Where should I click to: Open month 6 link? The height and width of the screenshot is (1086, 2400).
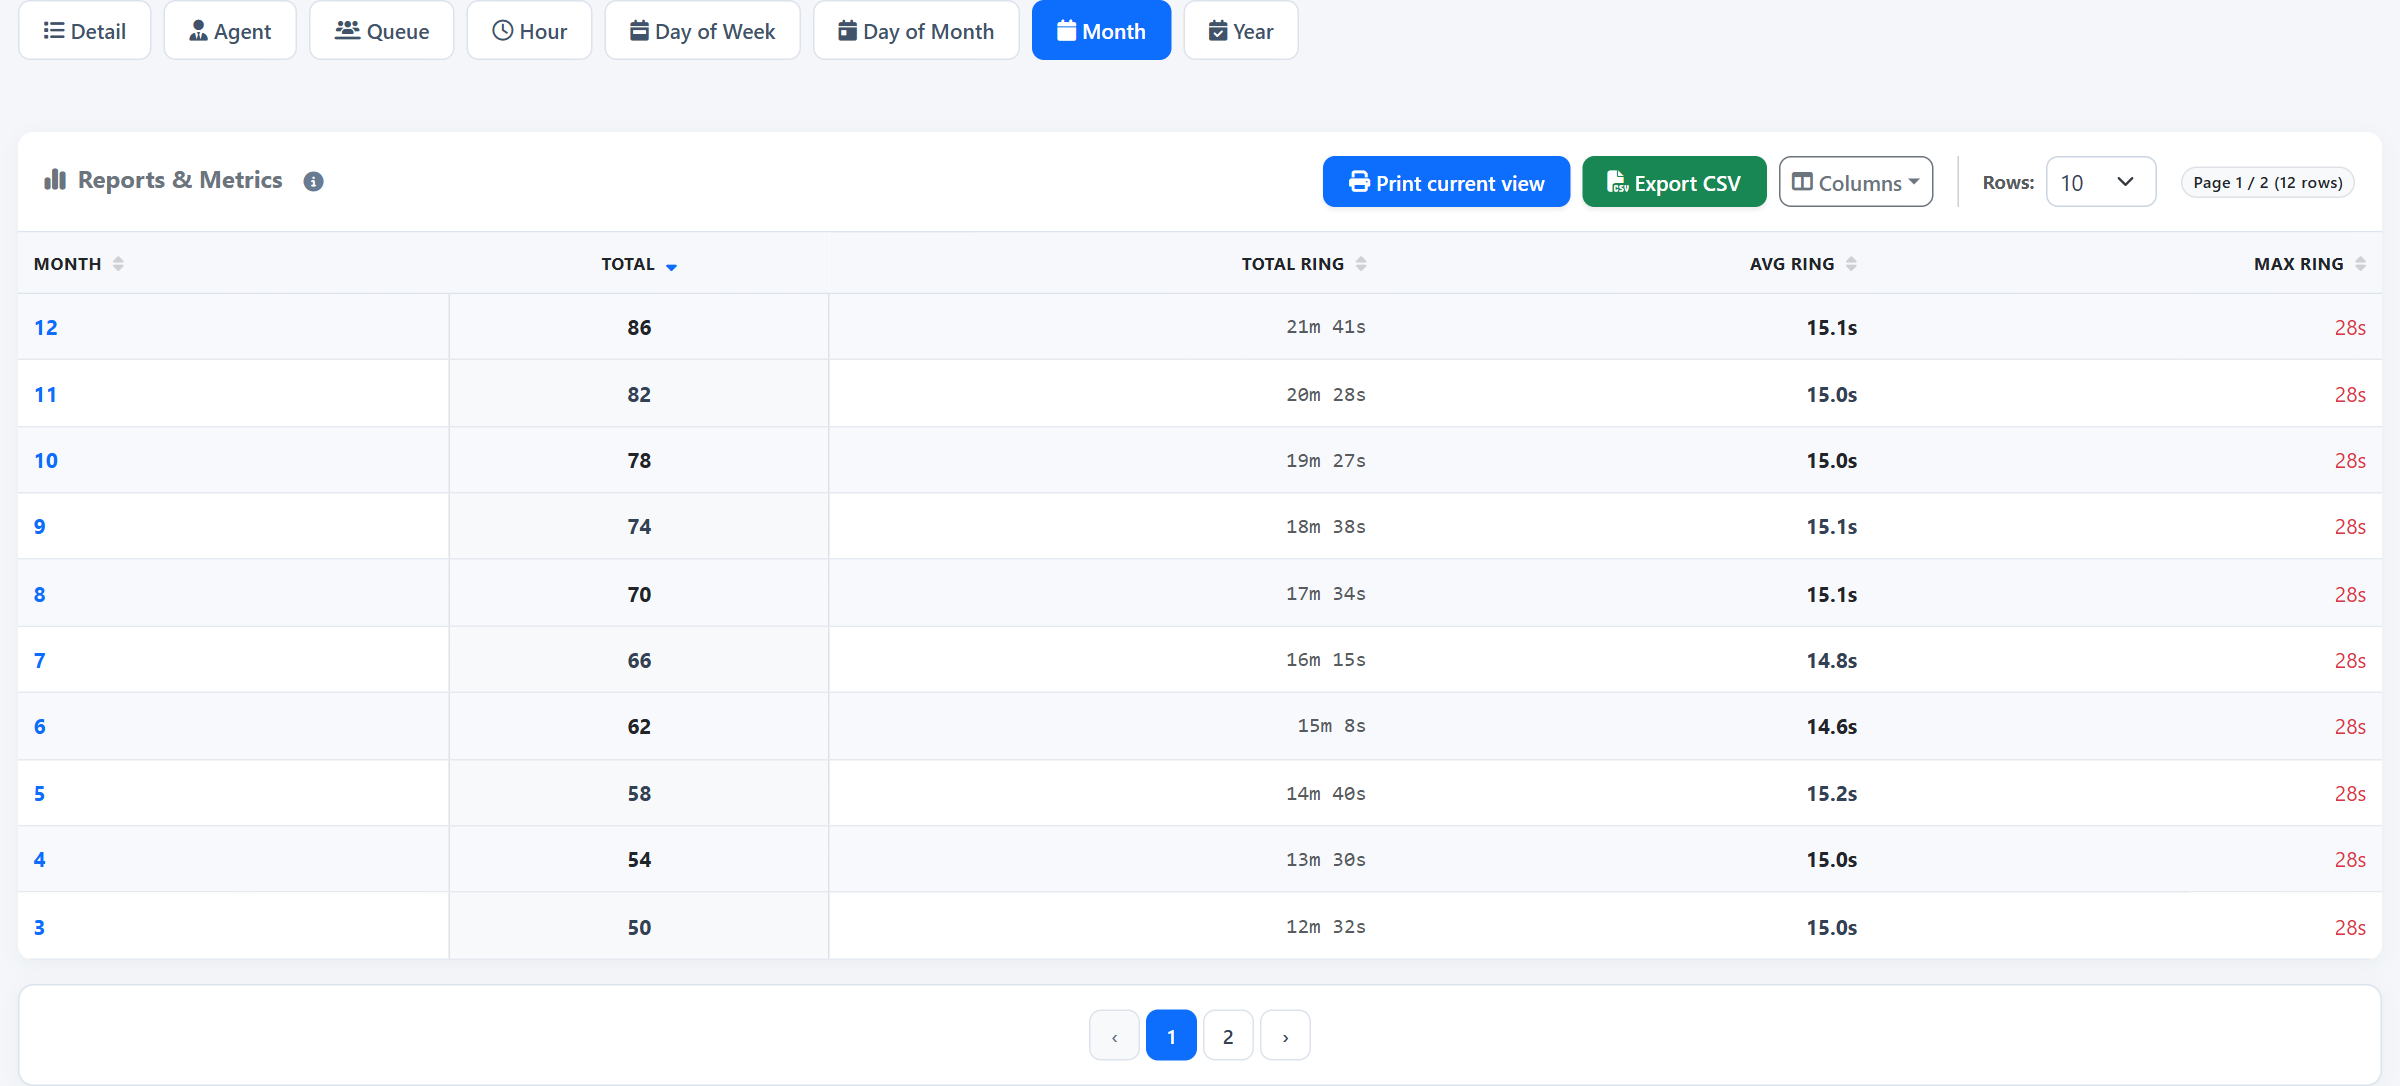40,727
